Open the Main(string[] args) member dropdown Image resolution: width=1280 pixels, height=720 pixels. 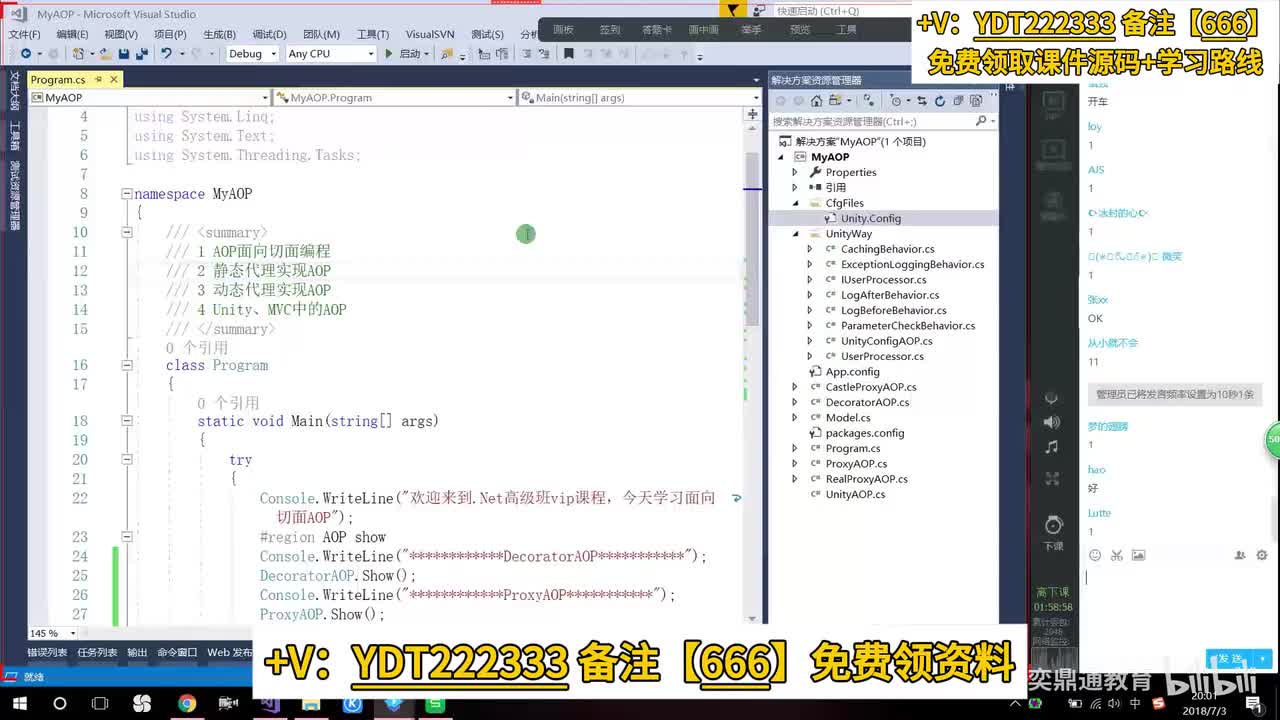point(640,97)
